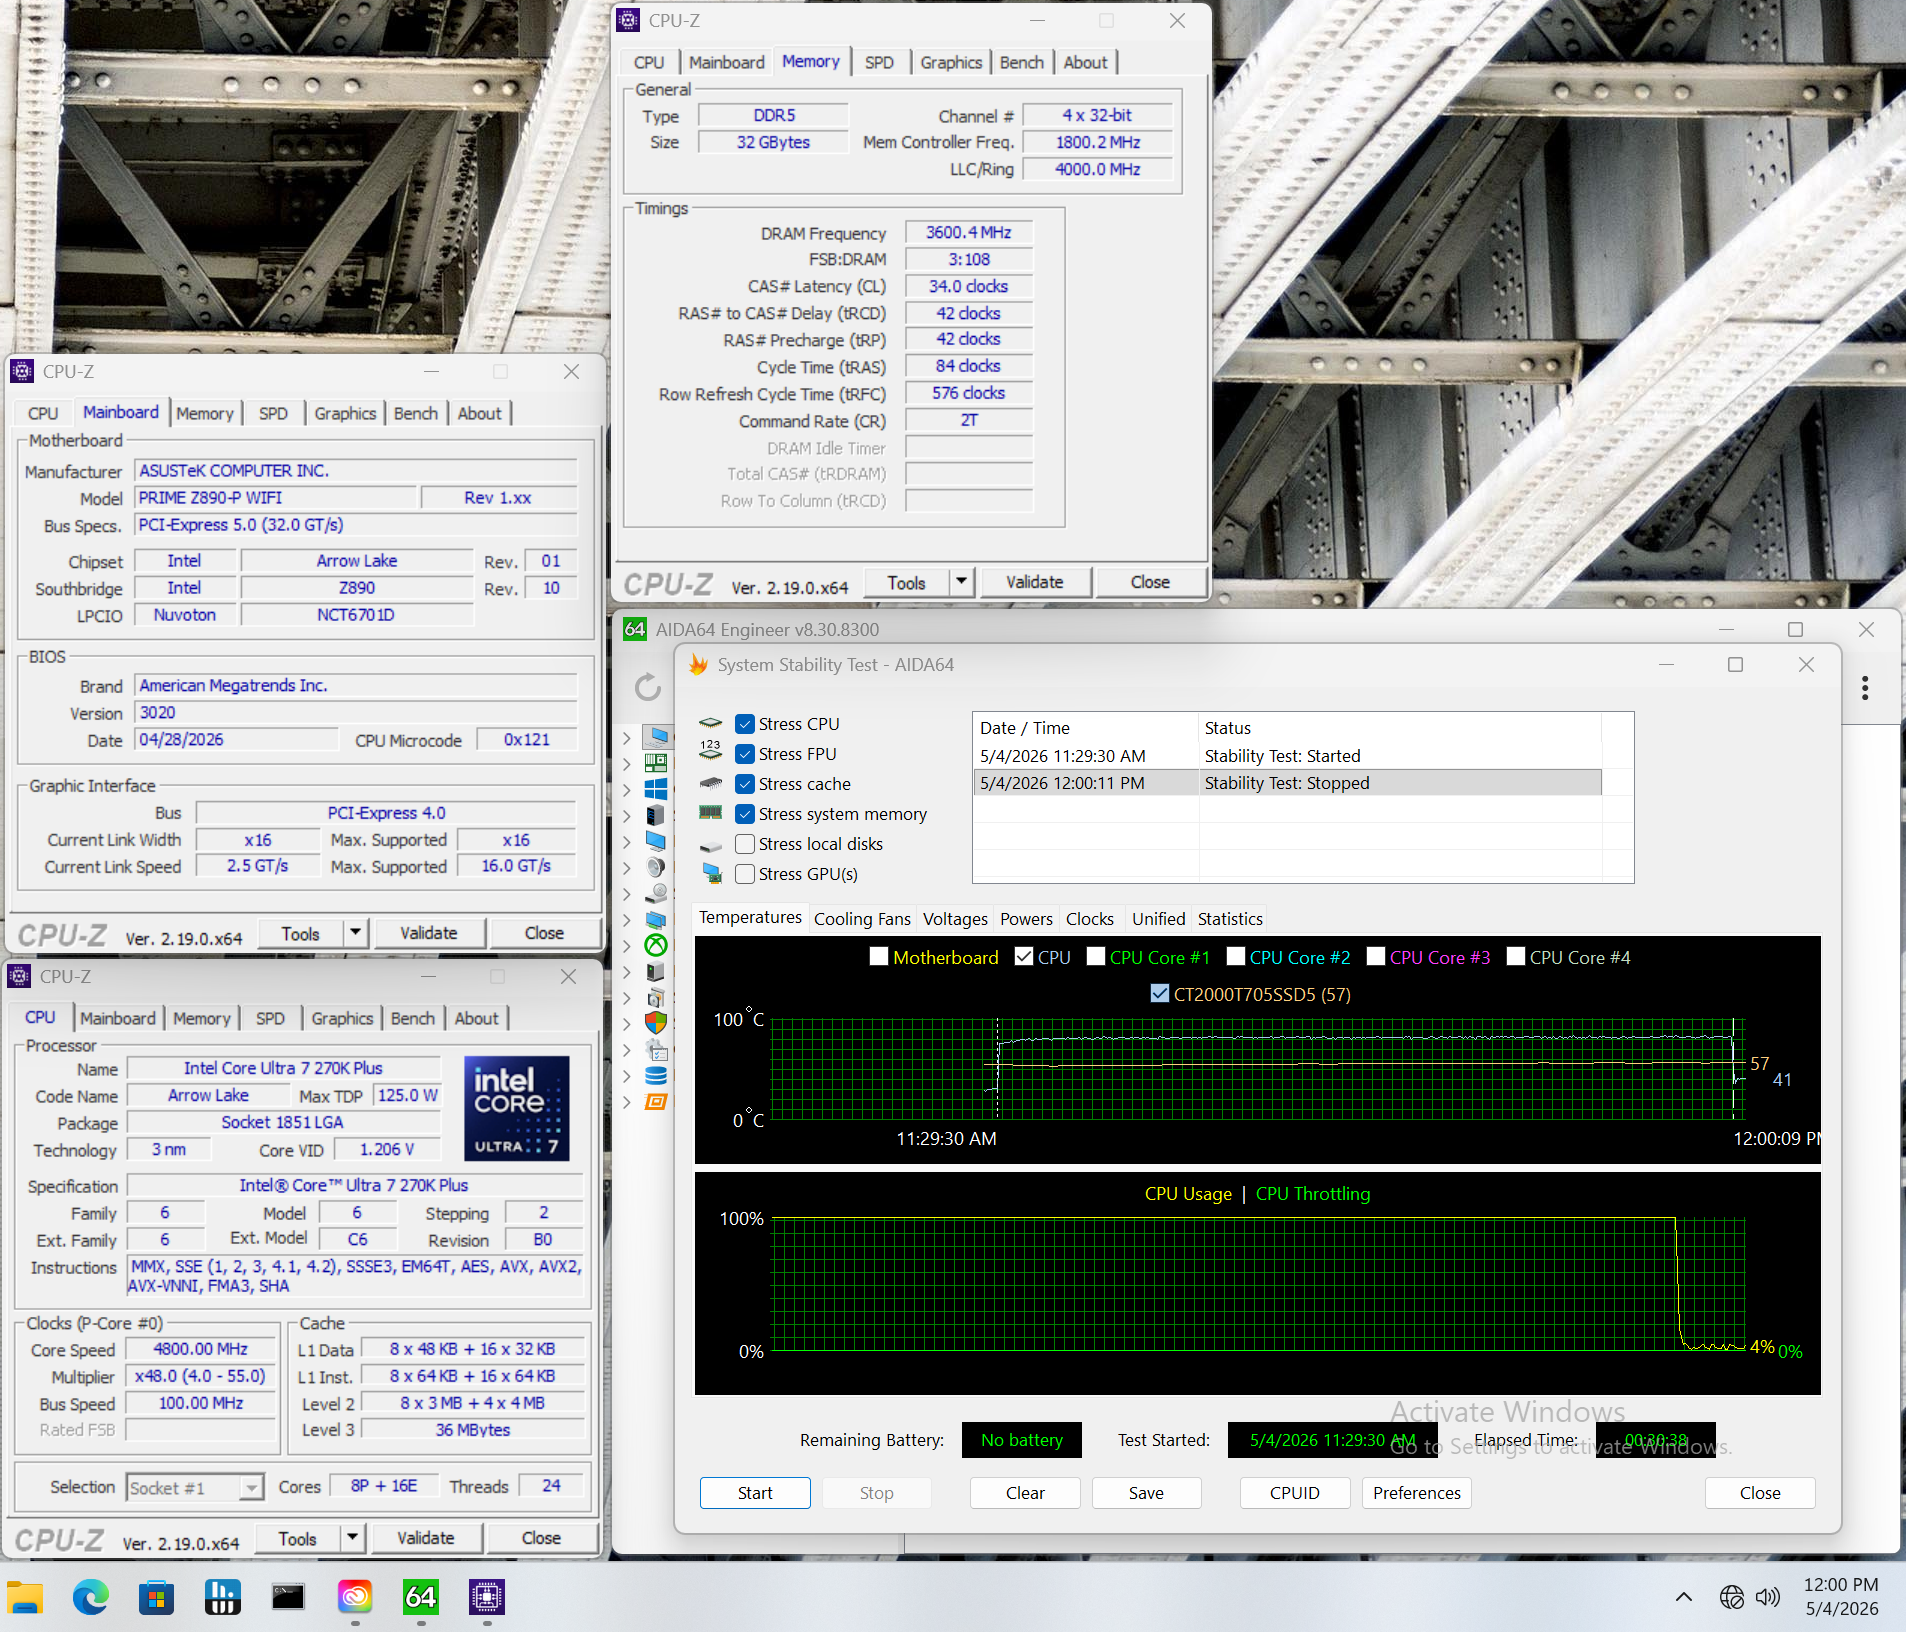Show CPU Core #3 temperature line
1906x1632 pixels.
pos(1376,957)
